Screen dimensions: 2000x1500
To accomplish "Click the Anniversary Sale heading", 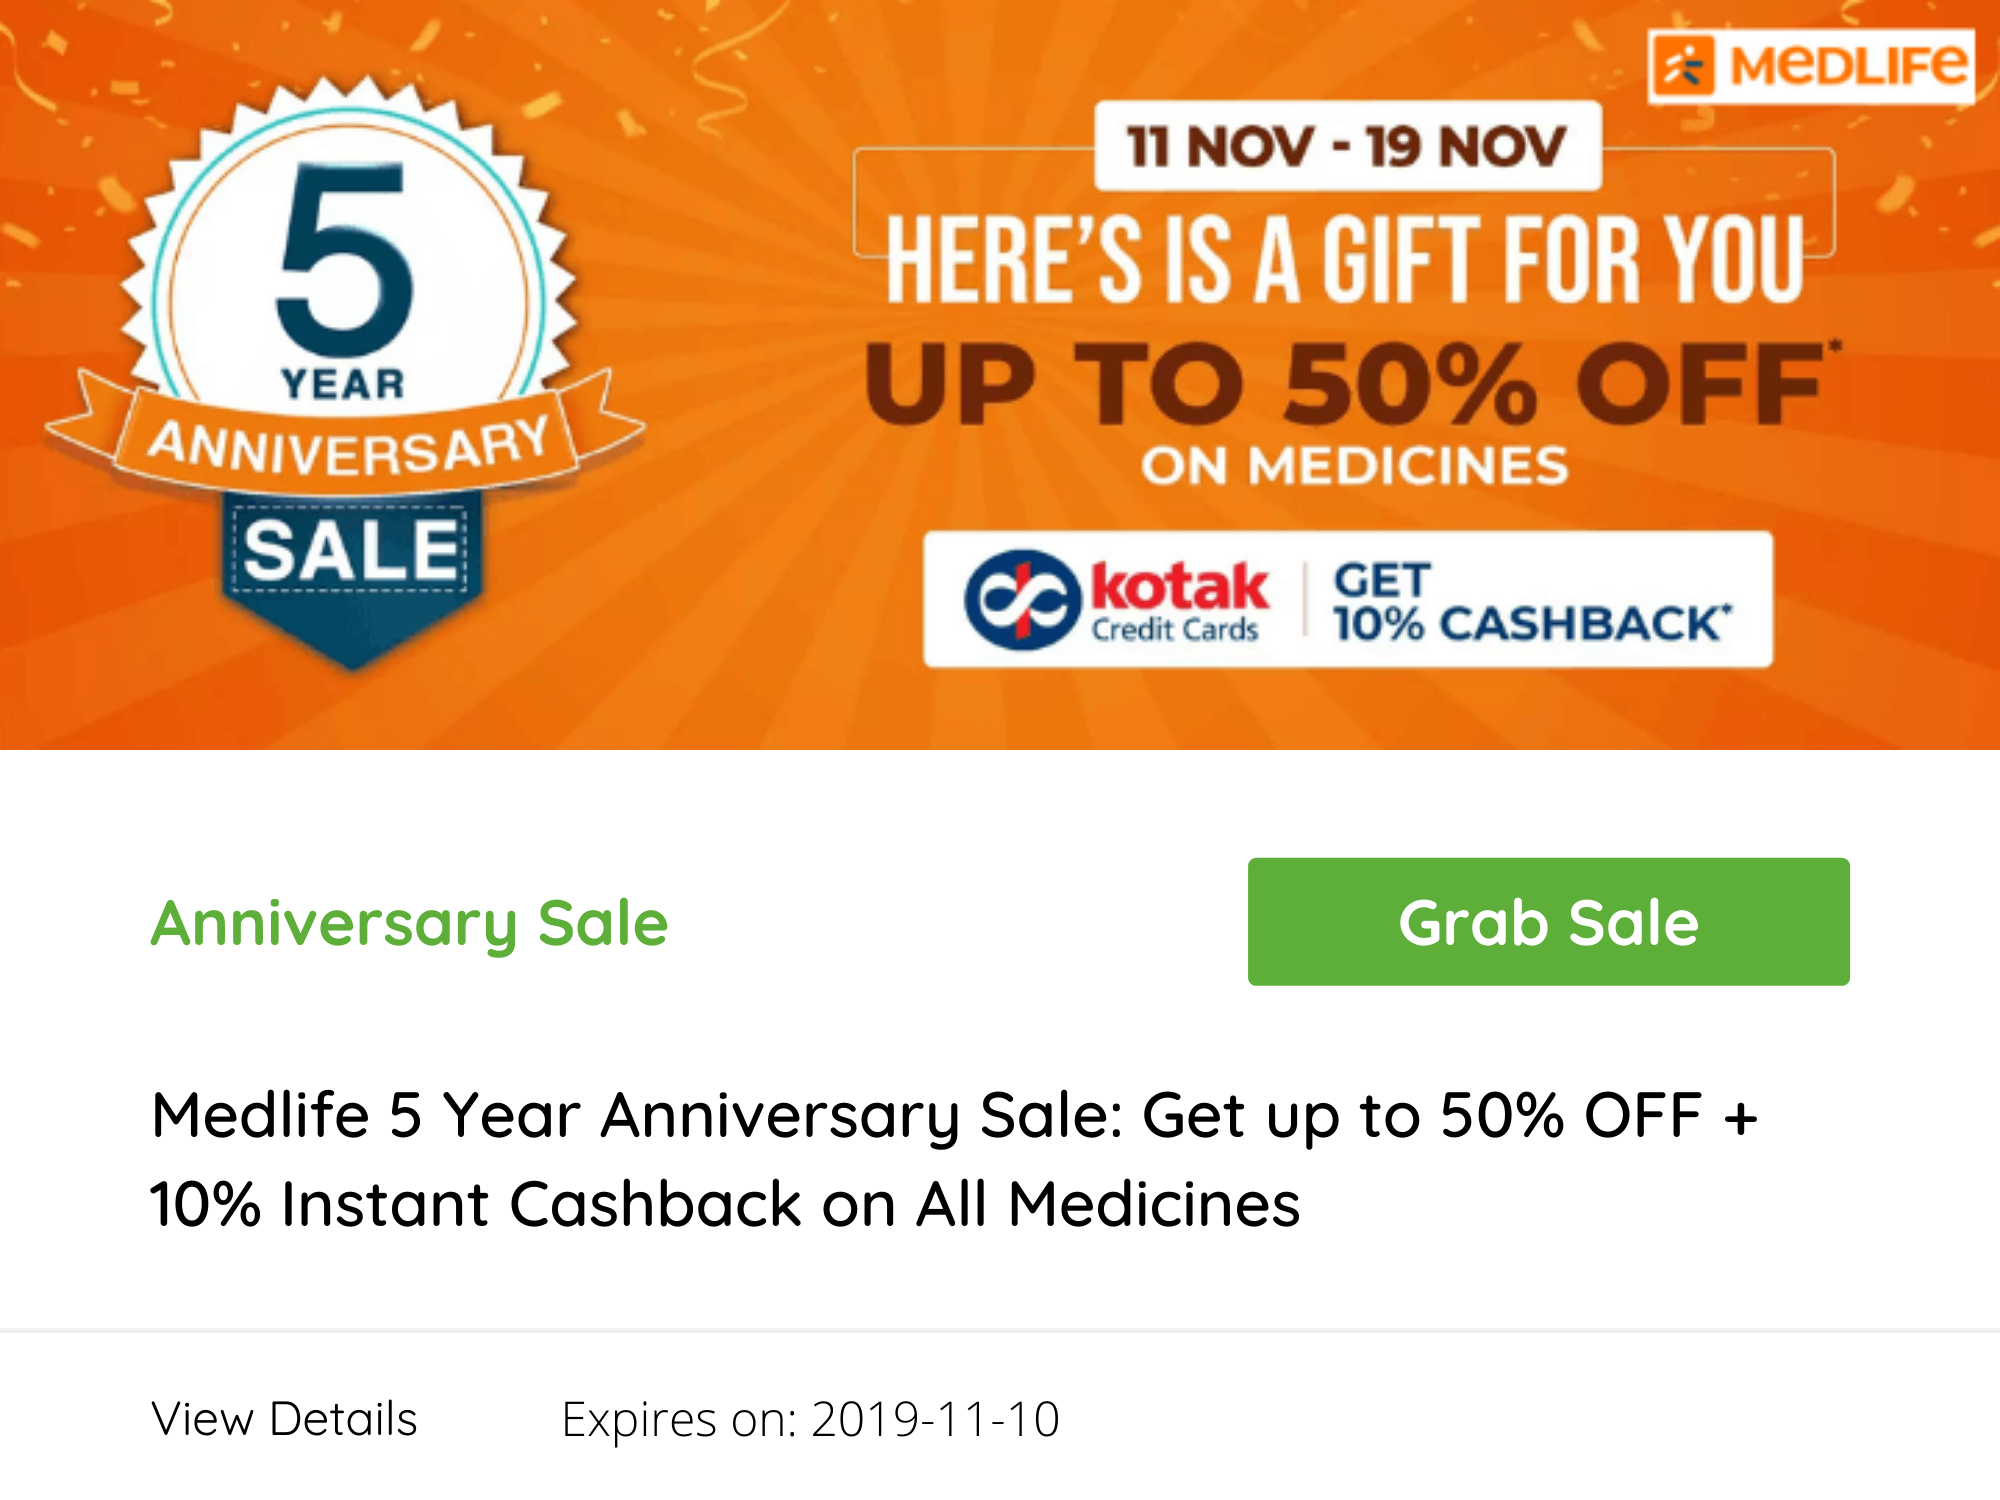I will point(409,923).
